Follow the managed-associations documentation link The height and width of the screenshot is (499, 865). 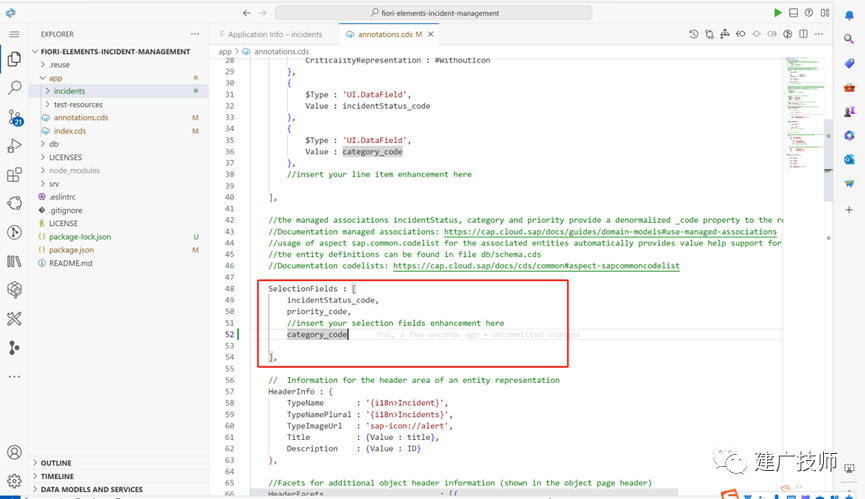pyautogui.click(x=610, y=232)
